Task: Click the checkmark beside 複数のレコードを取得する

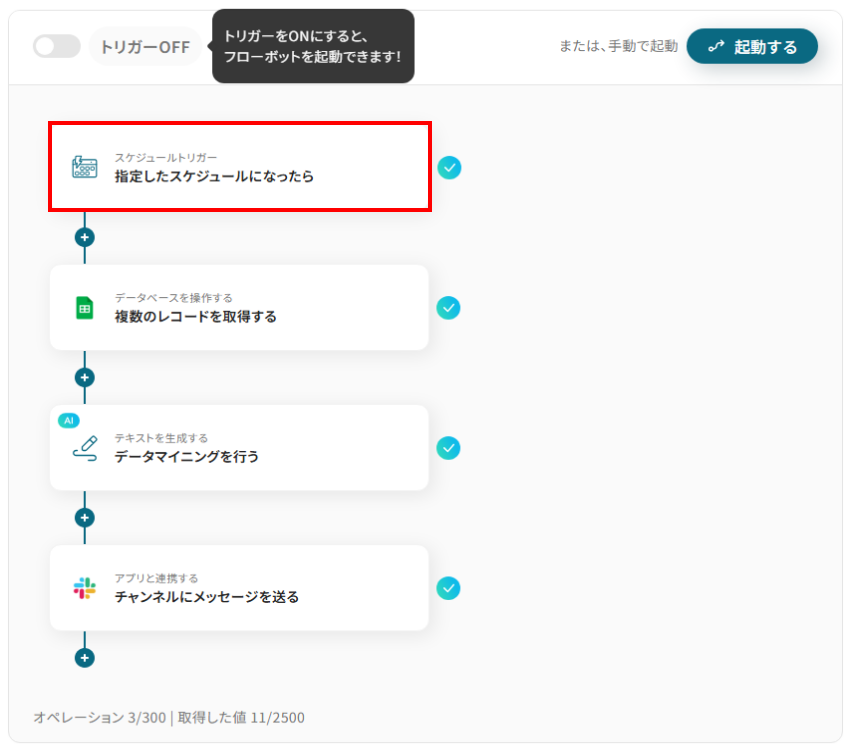Action: click(448, 308)
